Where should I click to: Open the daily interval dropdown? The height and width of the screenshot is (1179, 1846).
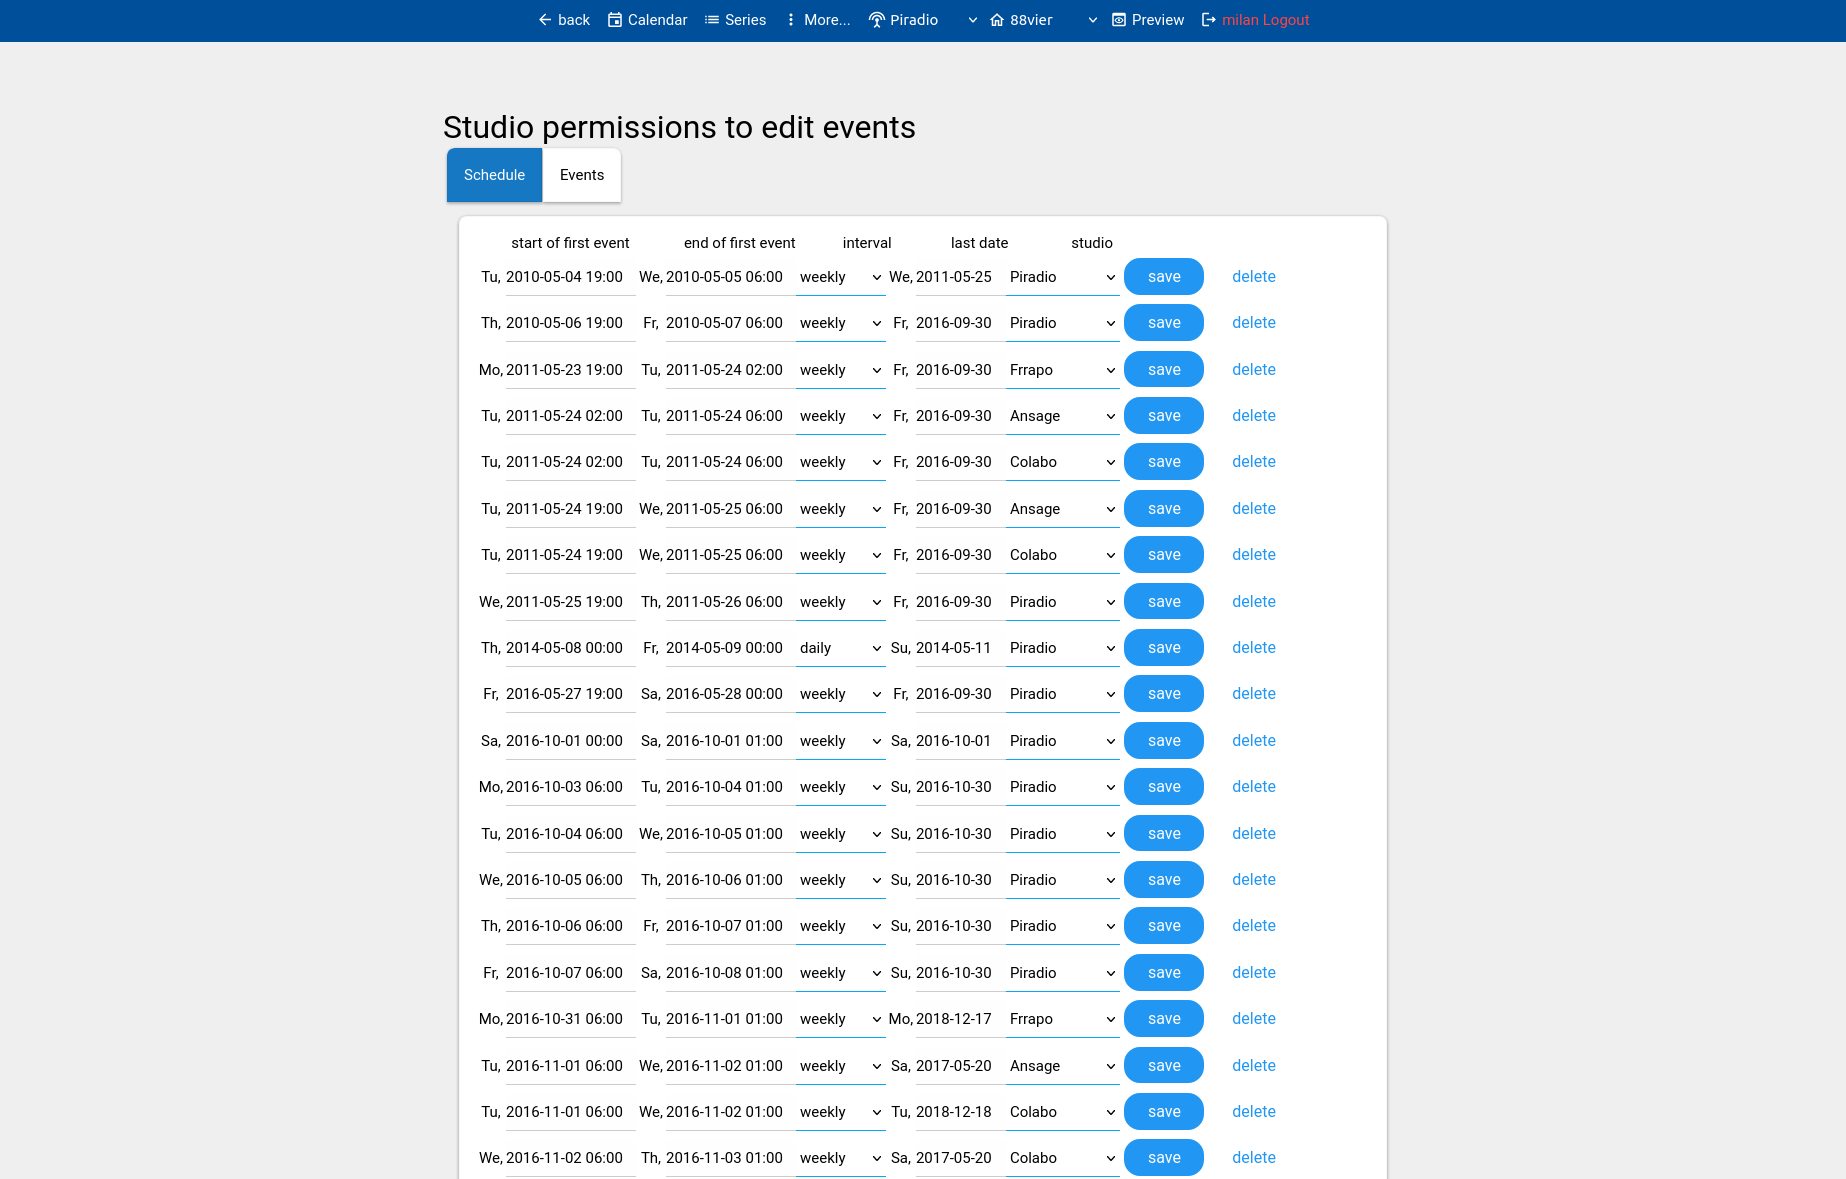(x=840, y=648)
